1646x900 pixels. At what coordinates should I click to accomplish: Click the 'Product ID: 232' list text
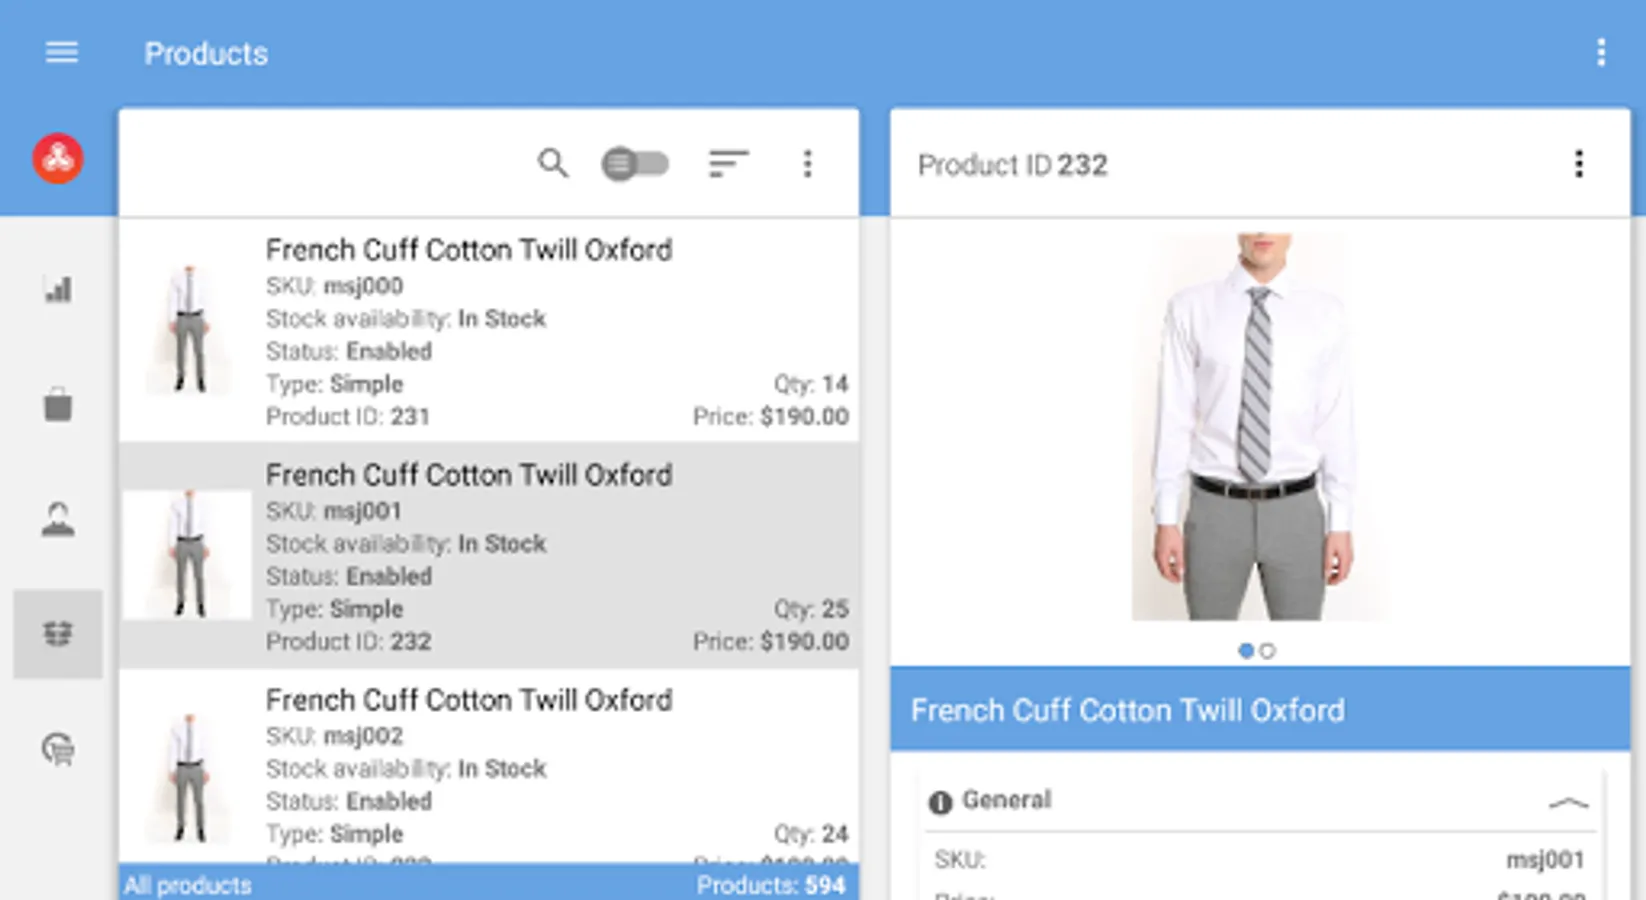(348, 642)
